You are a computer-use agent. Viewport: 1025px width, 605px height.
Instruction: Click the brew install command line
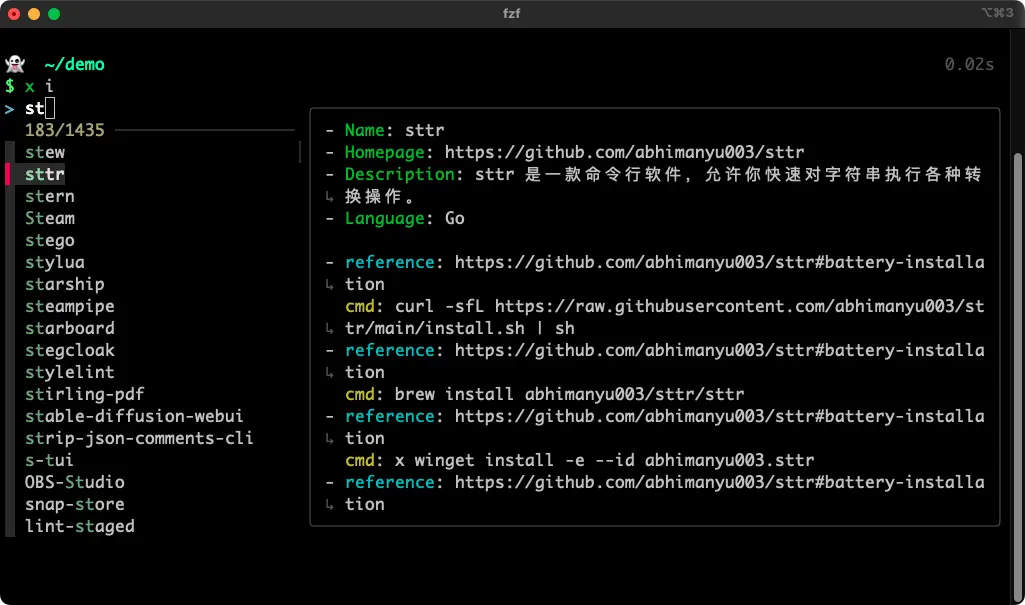(569, 394)
